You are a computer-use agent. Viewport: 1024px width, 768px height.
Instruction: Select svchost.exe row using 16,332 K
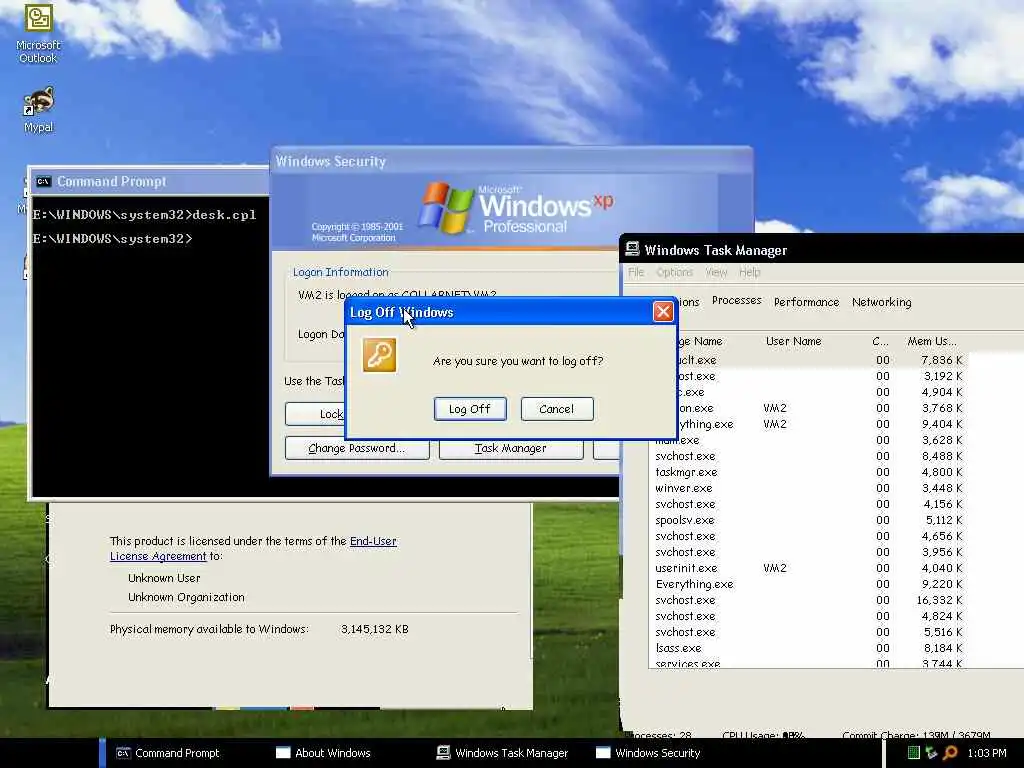tap(808, 600)
